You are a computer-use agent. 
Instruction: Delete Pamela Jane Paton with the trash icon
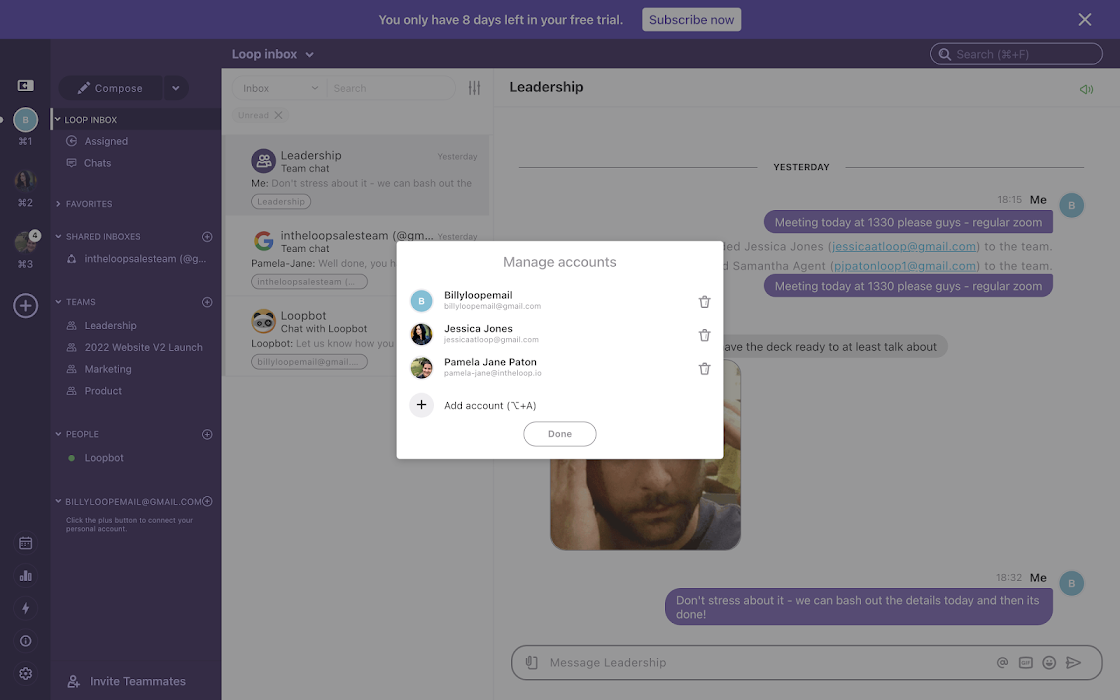[704, 368]
